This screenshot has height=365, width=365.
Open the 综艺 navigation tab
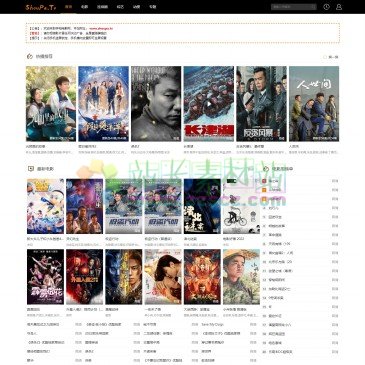(x=120, y=7)
